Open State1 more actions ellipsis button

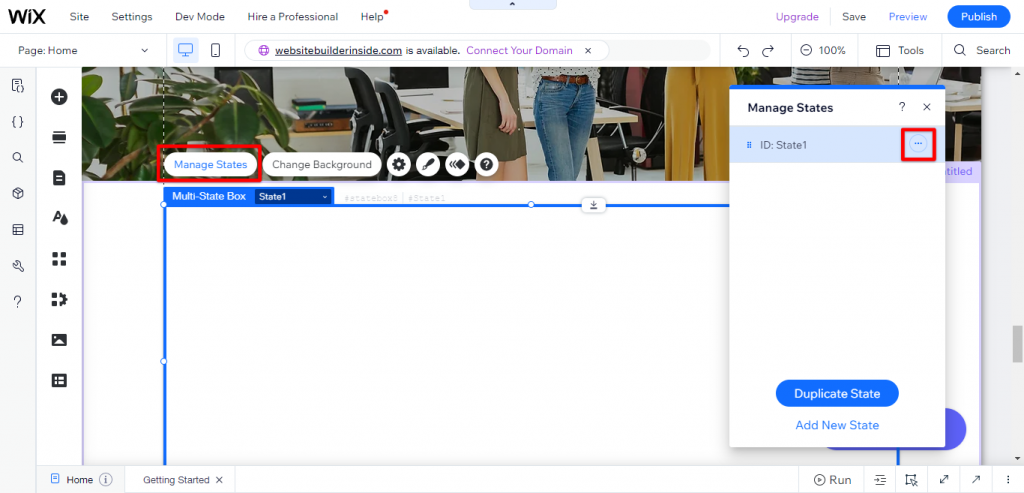[x=918, y=145]
